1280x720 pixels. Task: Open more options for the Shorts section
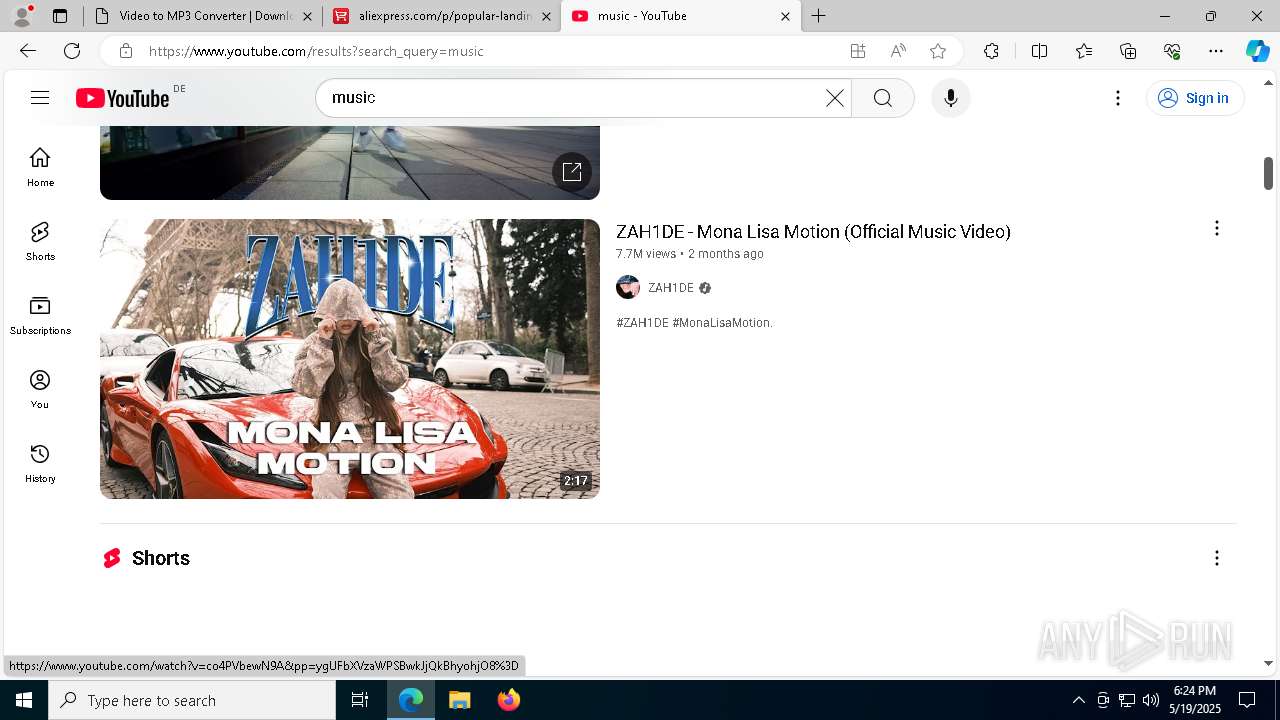pyautogui.click(x=1217, y=558)
